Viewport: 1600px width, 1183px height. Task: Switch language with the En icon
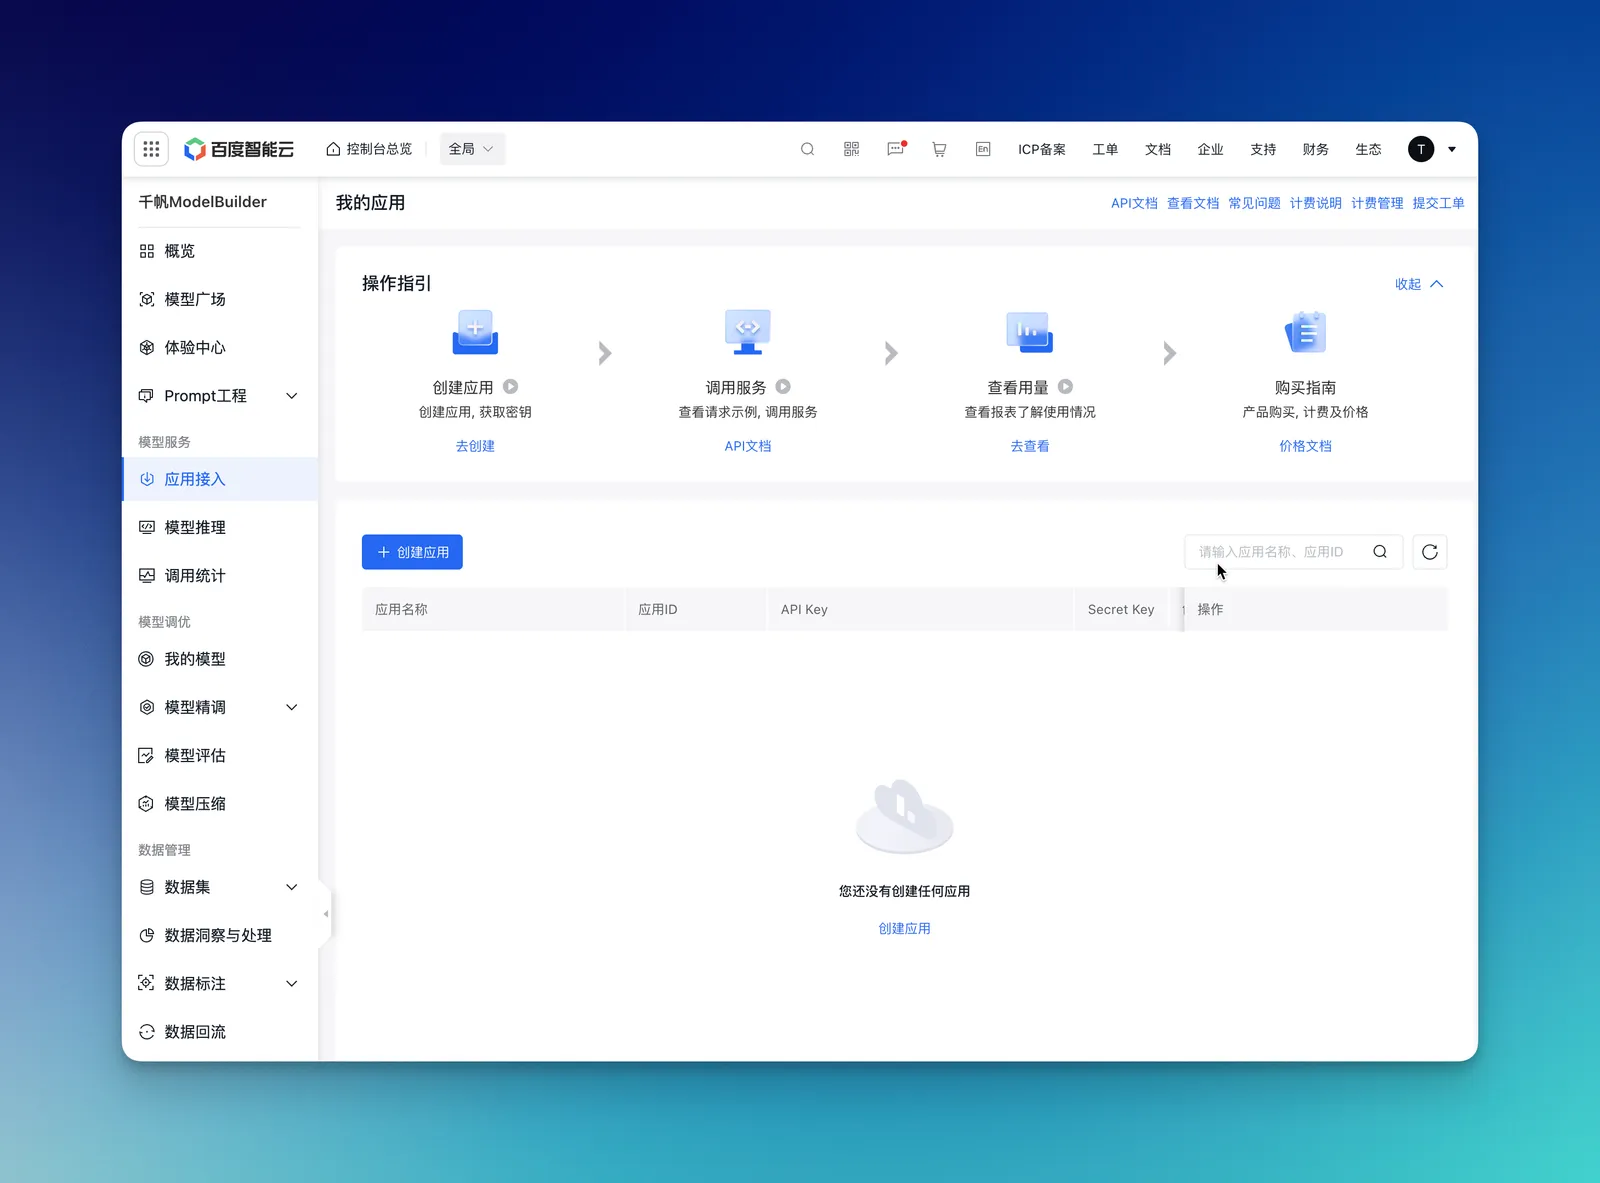point(983,149)
